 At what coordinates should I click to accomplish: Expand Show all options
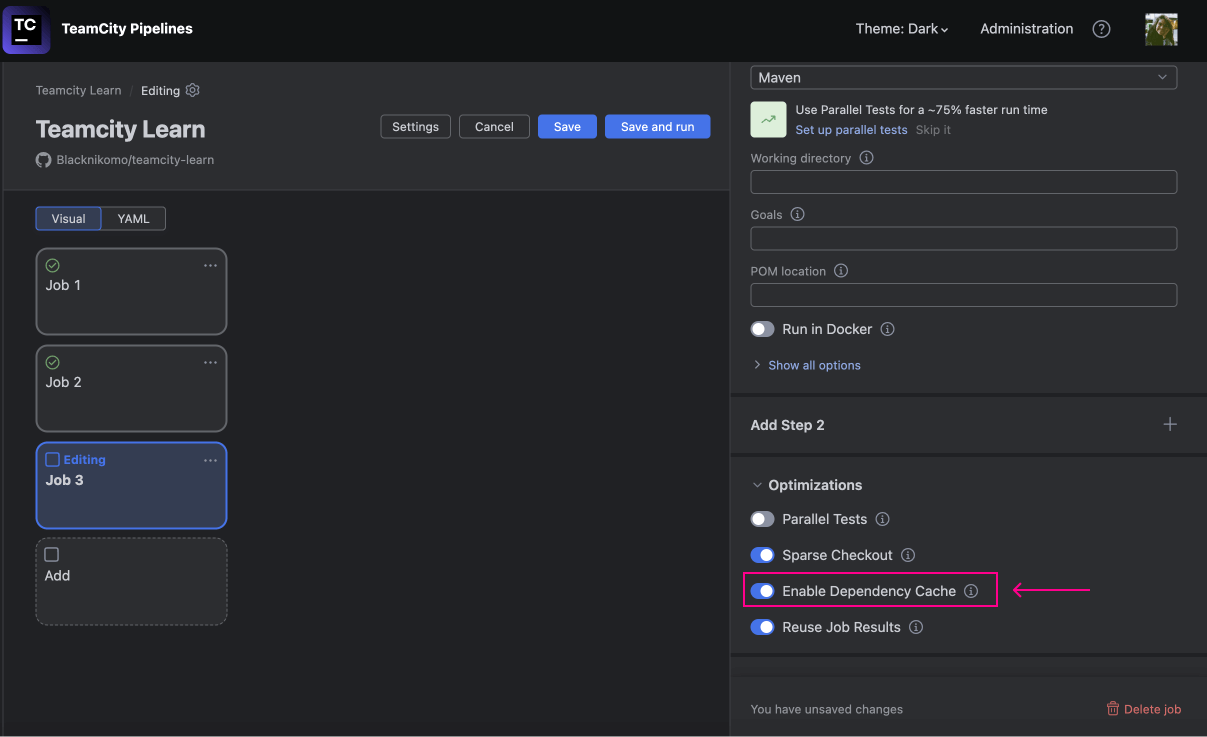[813, 365]
